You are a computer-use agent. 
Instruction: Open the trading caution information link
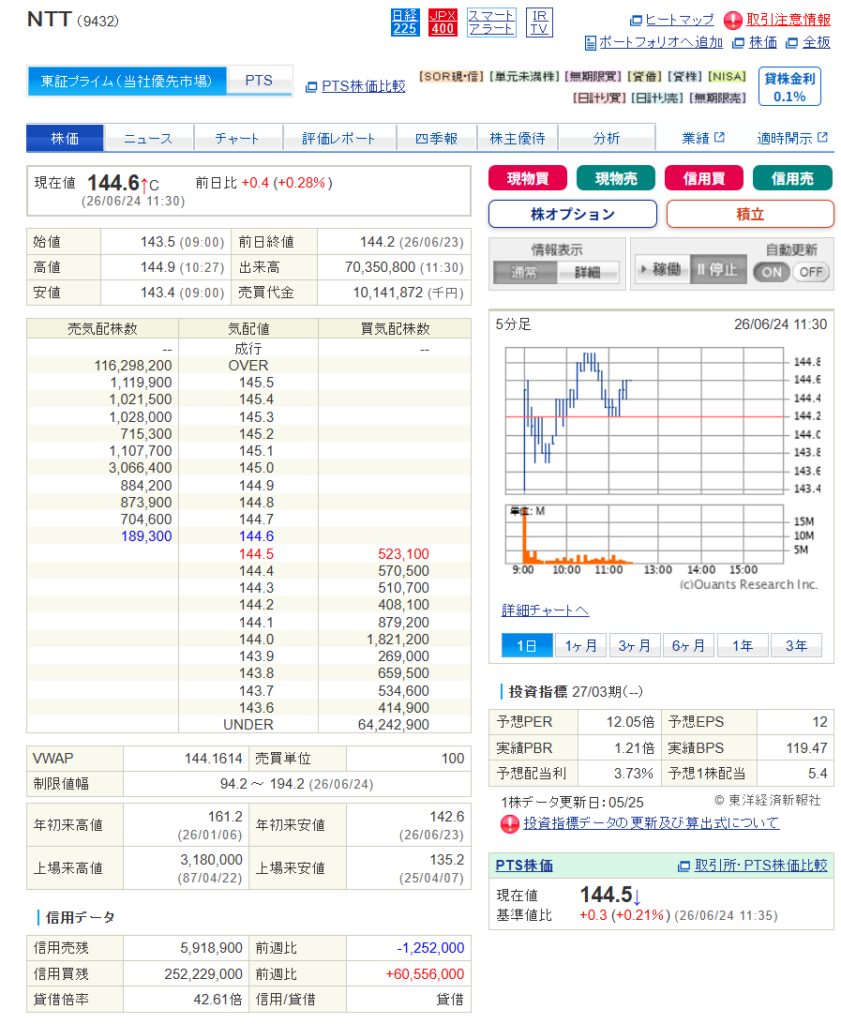click(x=788, y=20)
